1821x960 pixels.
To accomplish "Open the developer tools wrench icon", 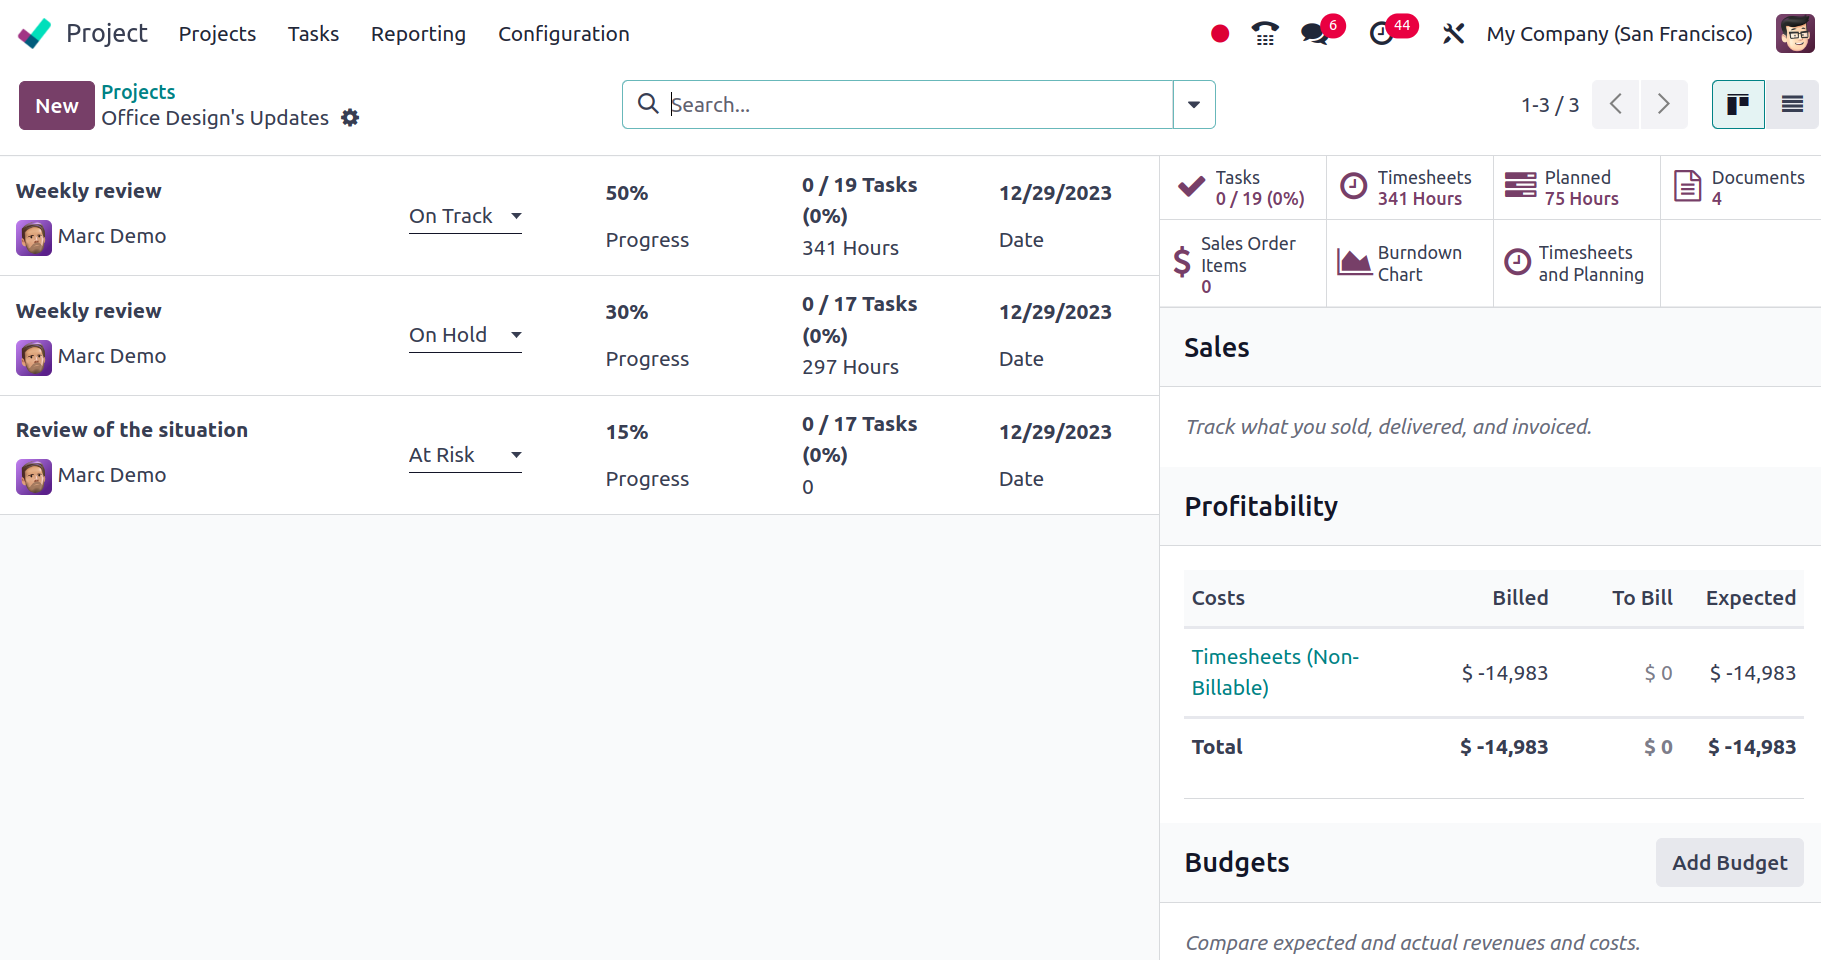I will (x=1453, y=34).
